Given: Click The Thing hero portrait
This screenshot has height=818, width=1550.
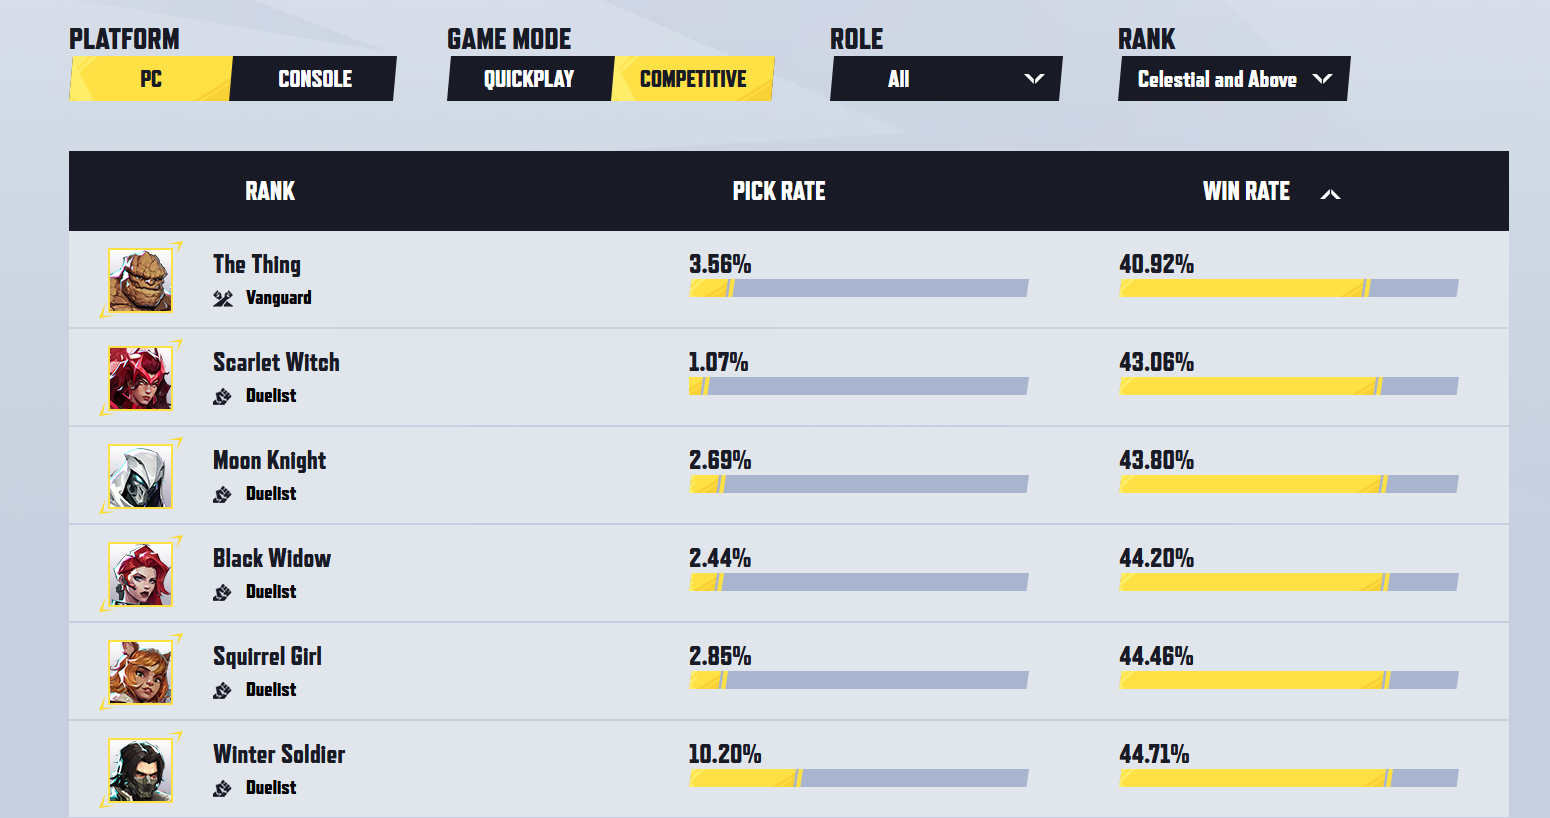Looking at the screenshot, I should pos(140,281).
